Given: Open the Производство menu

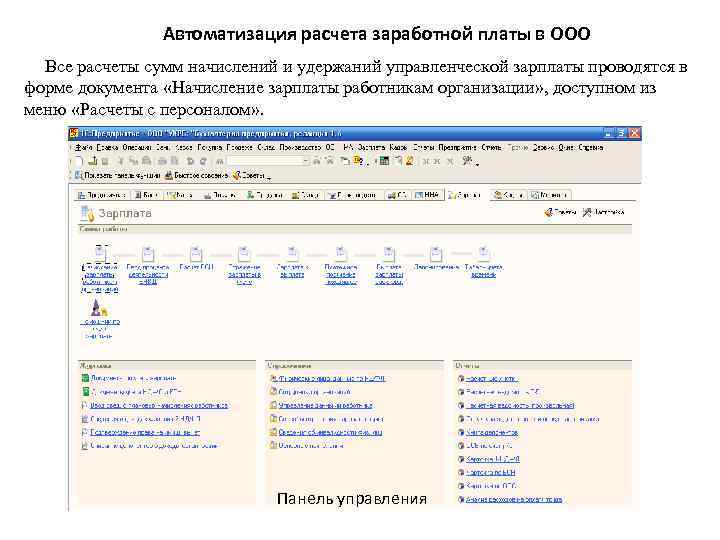Looking at the screenshot, I should point(300,147).
